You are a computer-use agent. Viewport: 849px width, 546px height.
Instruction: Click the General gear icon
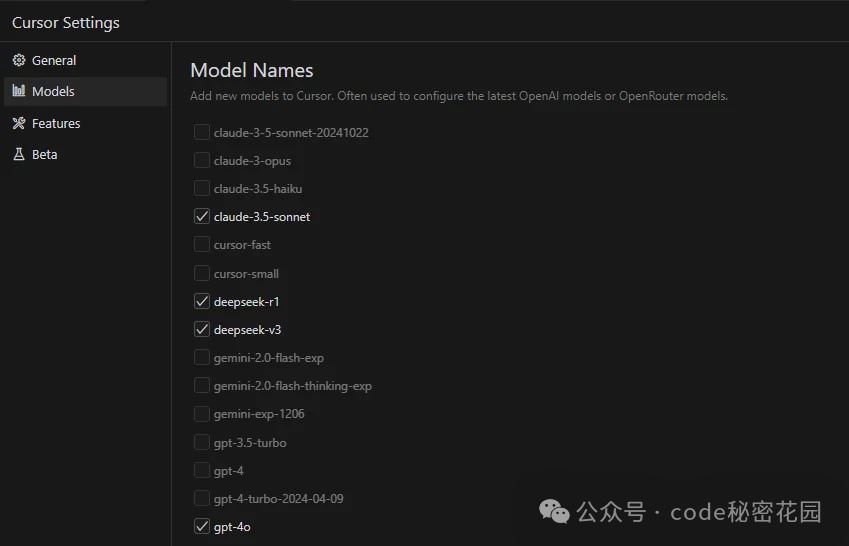pyautogui.click(x=19, y=60)
